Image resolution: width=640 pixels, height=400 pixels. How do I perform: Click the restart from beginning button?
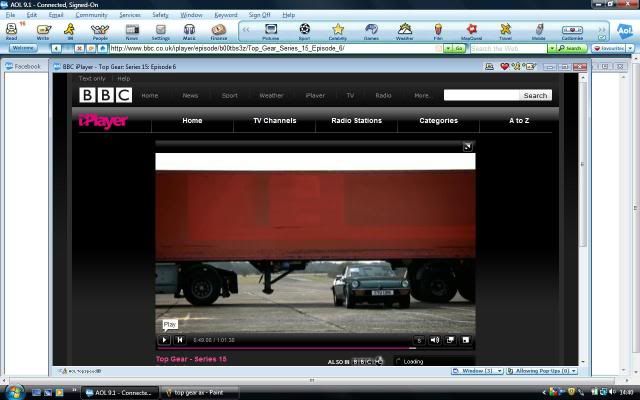[180, 340]
